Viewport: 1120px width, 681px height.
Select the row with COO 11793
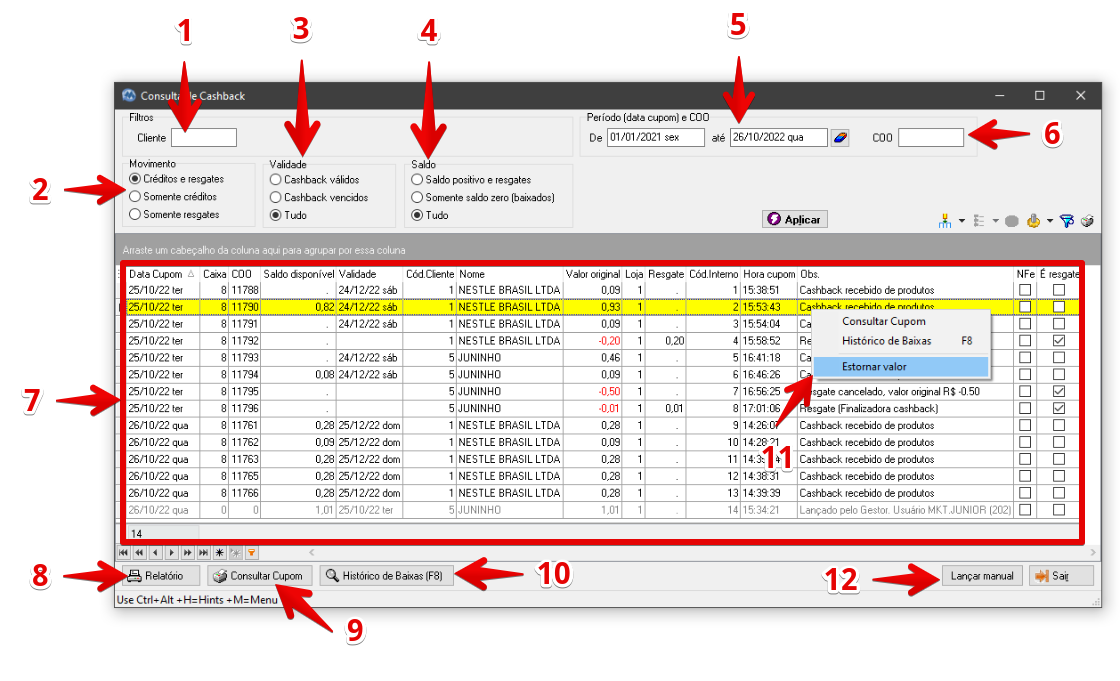pyautogui.click(x=602, y=357)
